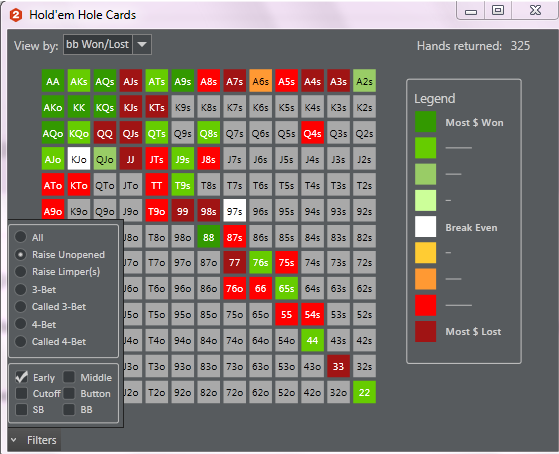Select the red 55 cell

click(x=286, y=314)
